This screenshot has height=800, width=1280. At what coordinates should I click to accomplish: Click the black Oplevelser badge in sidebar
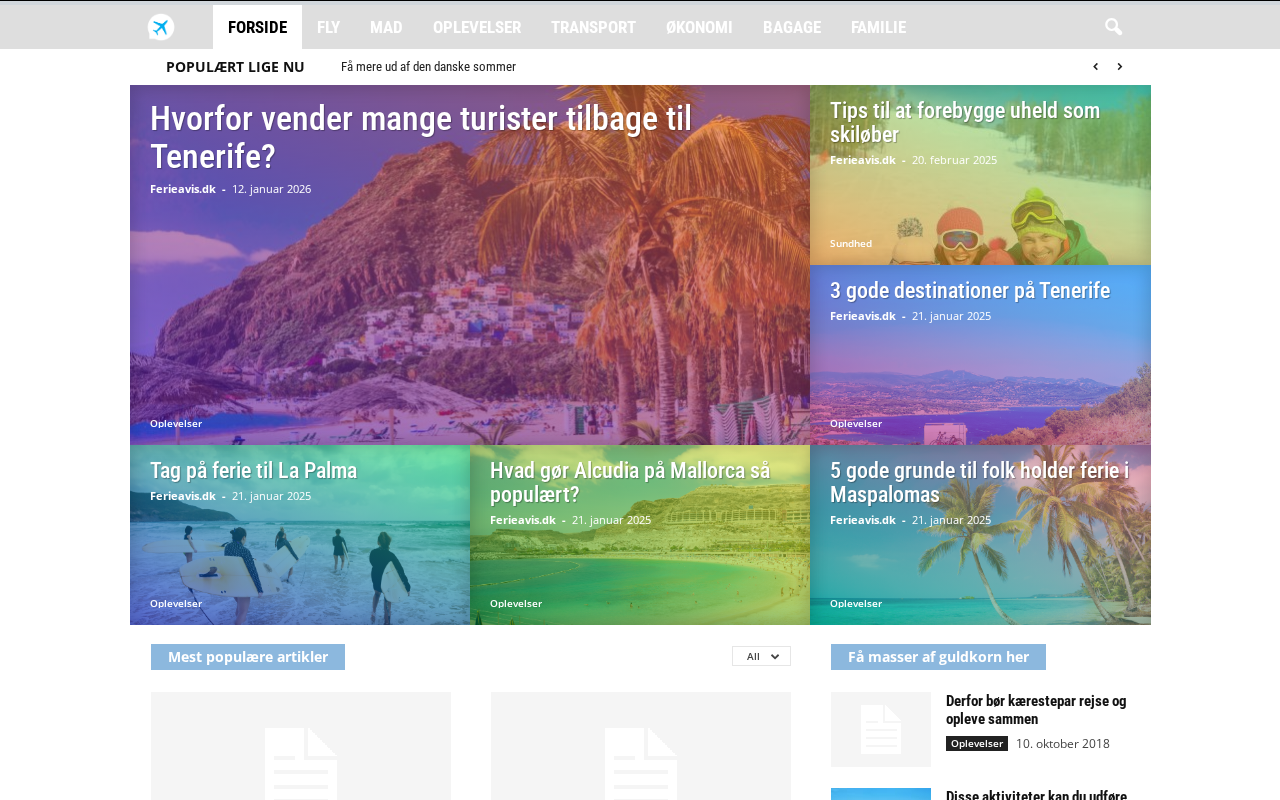[977, 743]
